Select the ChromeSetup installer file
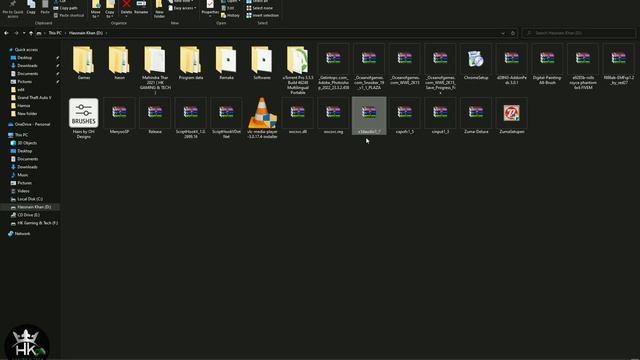The image size is (640, 360). point(476,62)
